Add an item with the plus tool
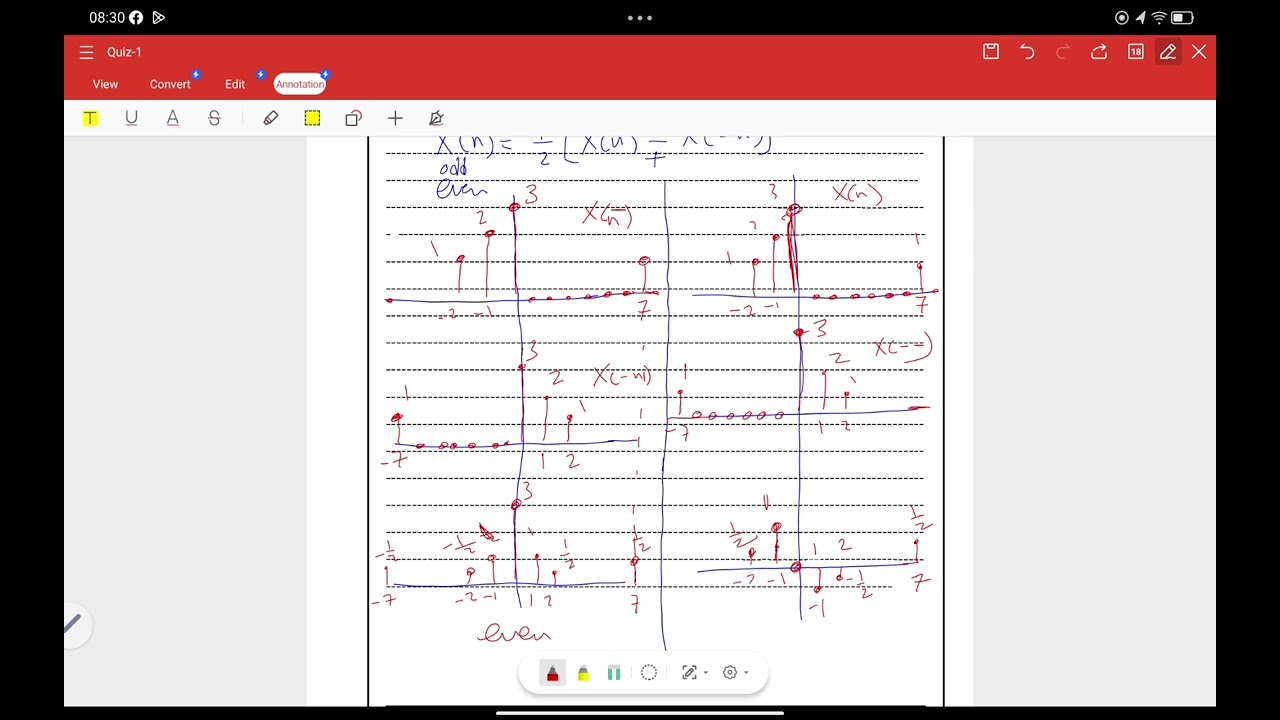Image resolution: width=1280 pixels, height=720 pixels. click(x=395, y=118)
